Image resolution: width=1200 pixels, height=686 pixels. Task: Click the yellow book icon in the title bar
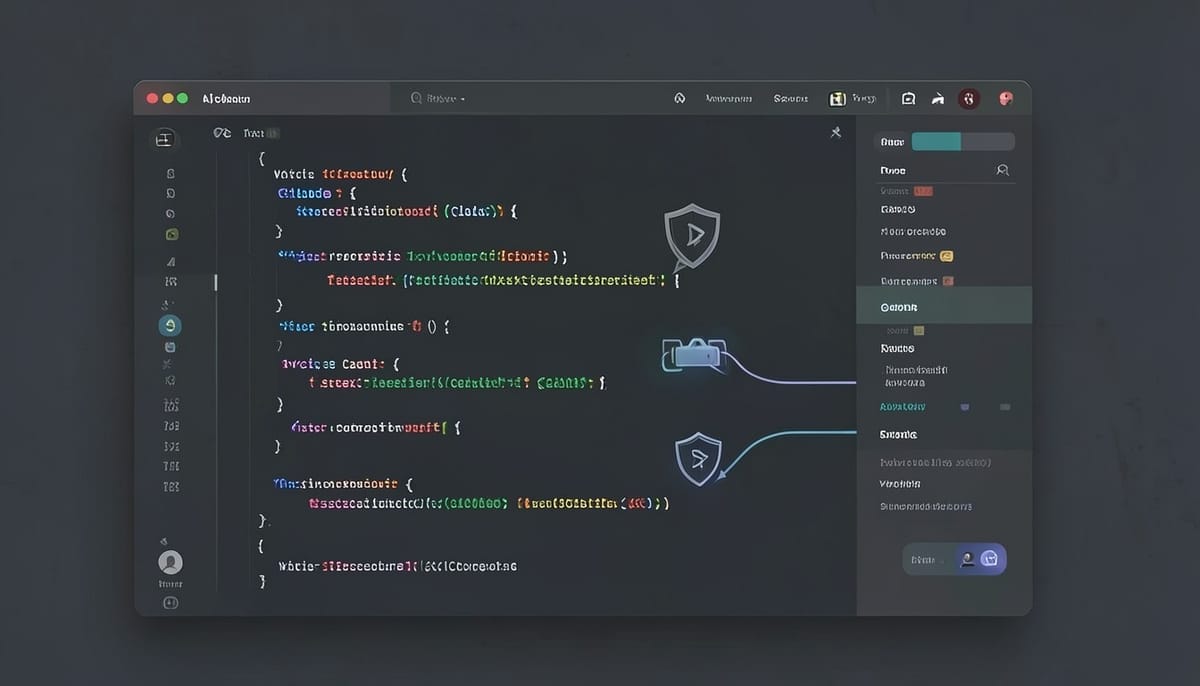coord(838,98)
